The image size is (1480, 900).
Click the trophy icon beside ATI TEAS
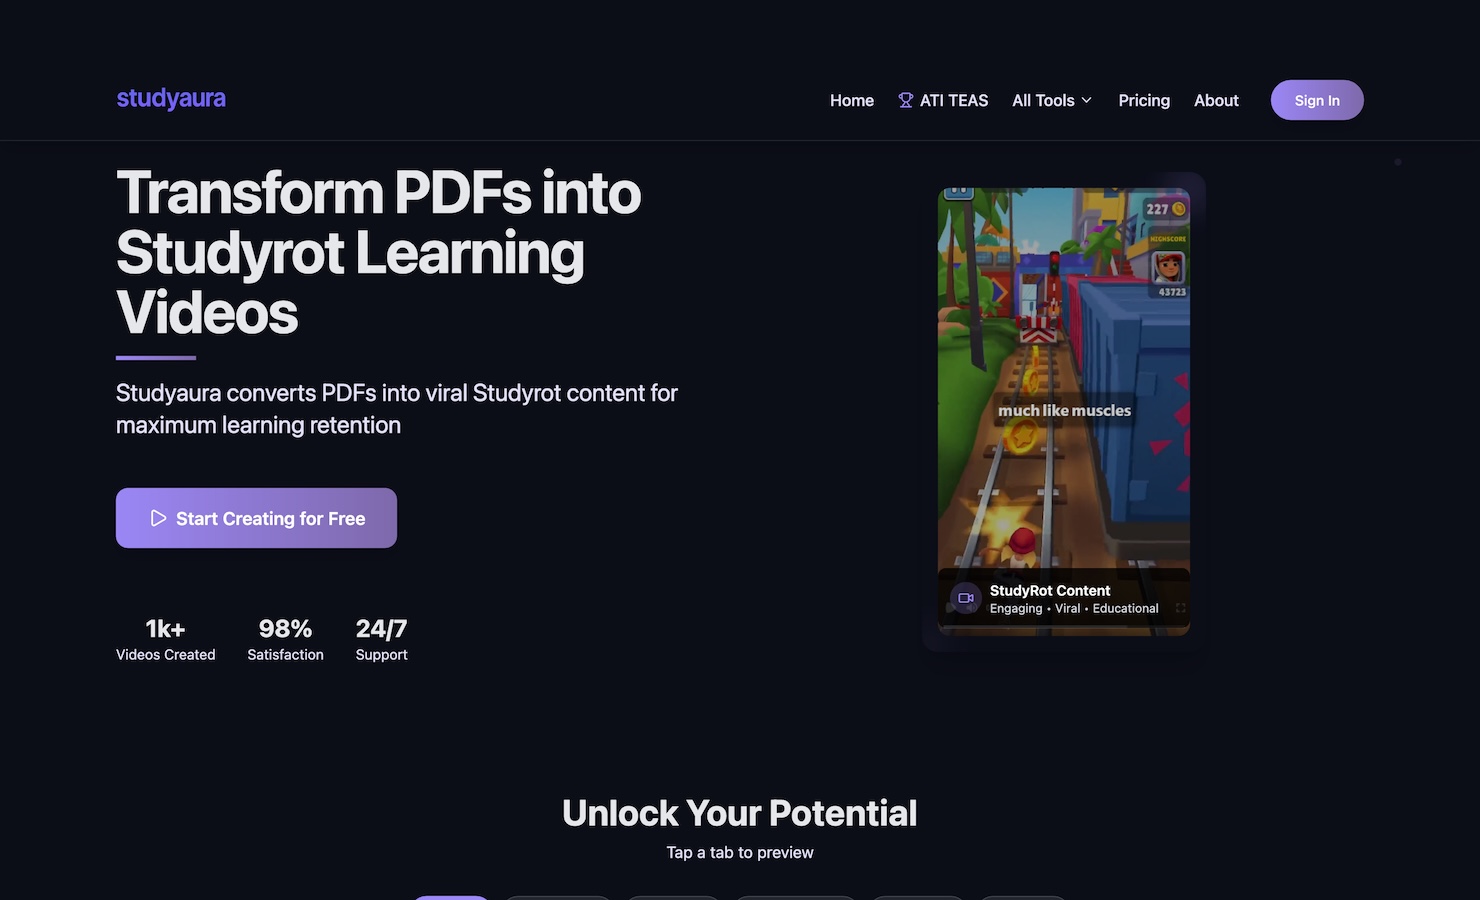point(906,99)
